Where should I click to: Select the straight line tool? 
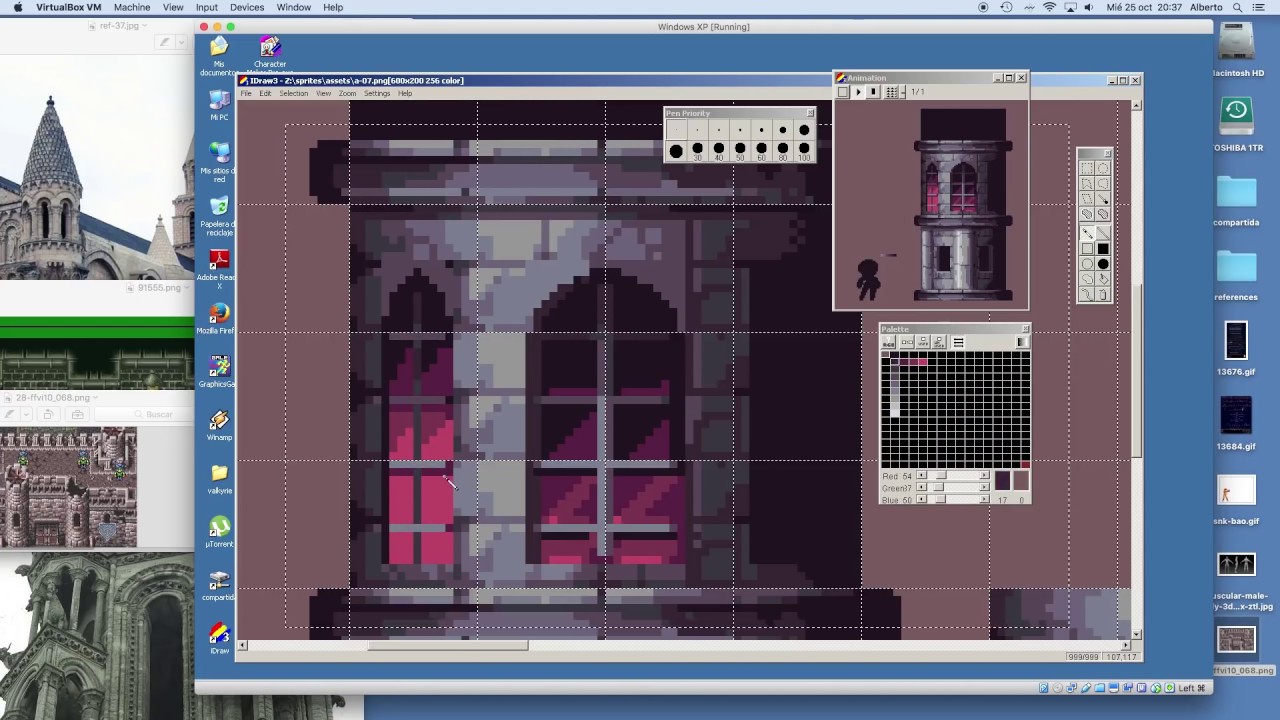1103,233
